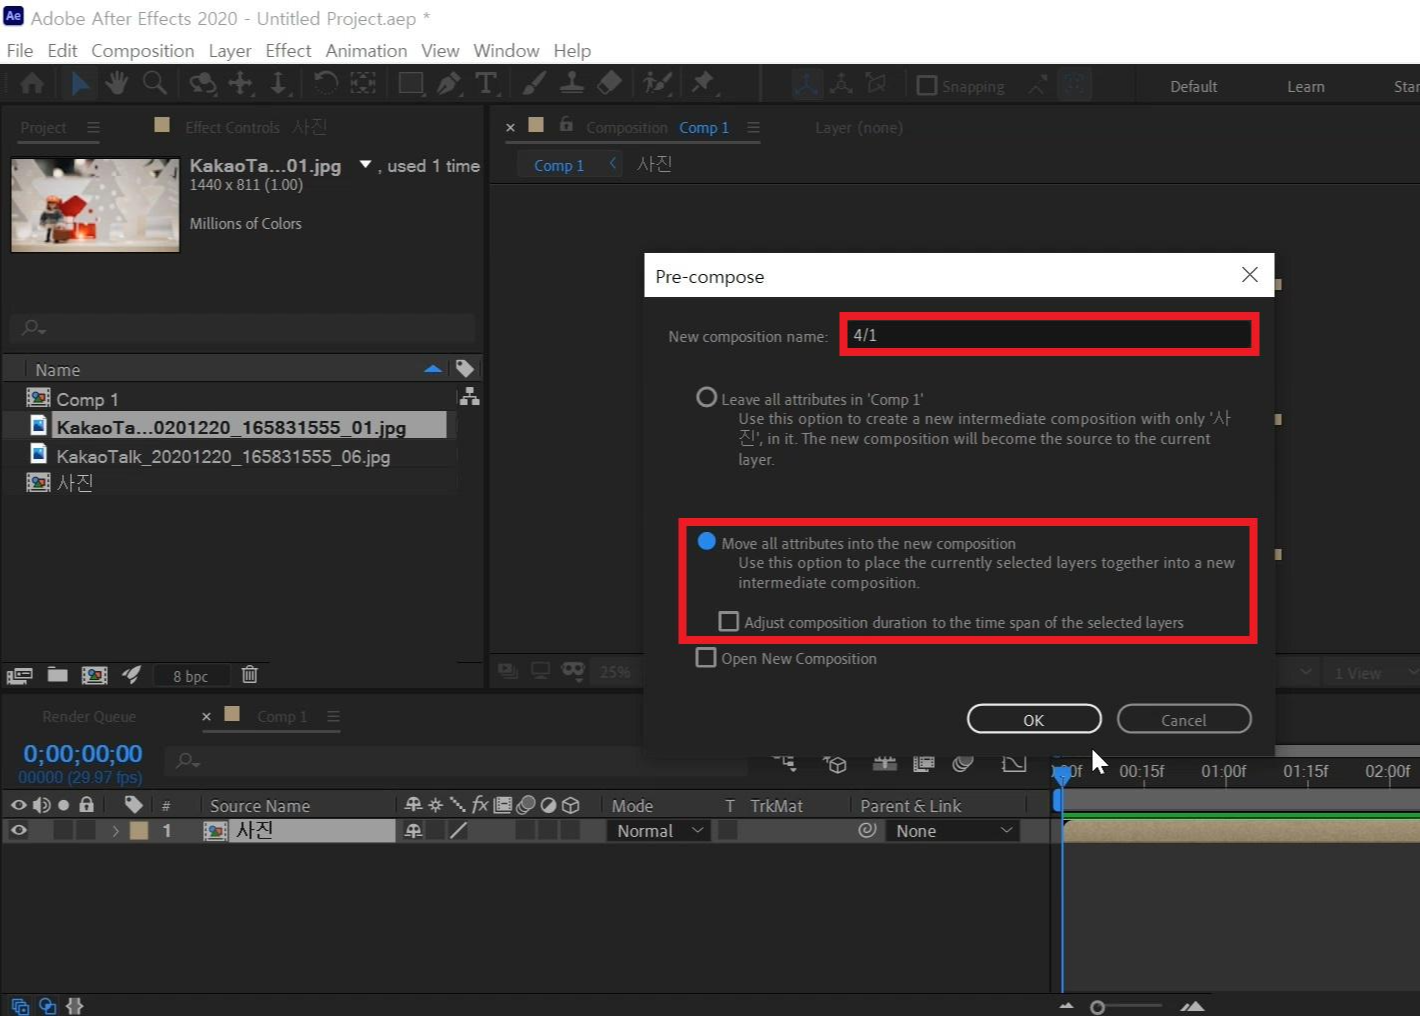Image resolution: width=1420 pixels, height=1016 pixels.
Task: Open the Composition menu
Action: click(x=142, y=50)
